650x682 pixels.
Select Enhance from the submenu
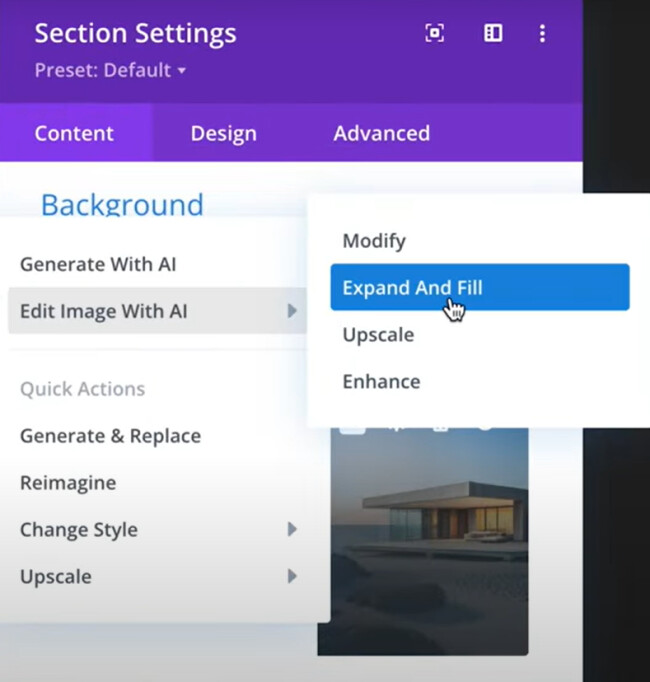point(381,382)
